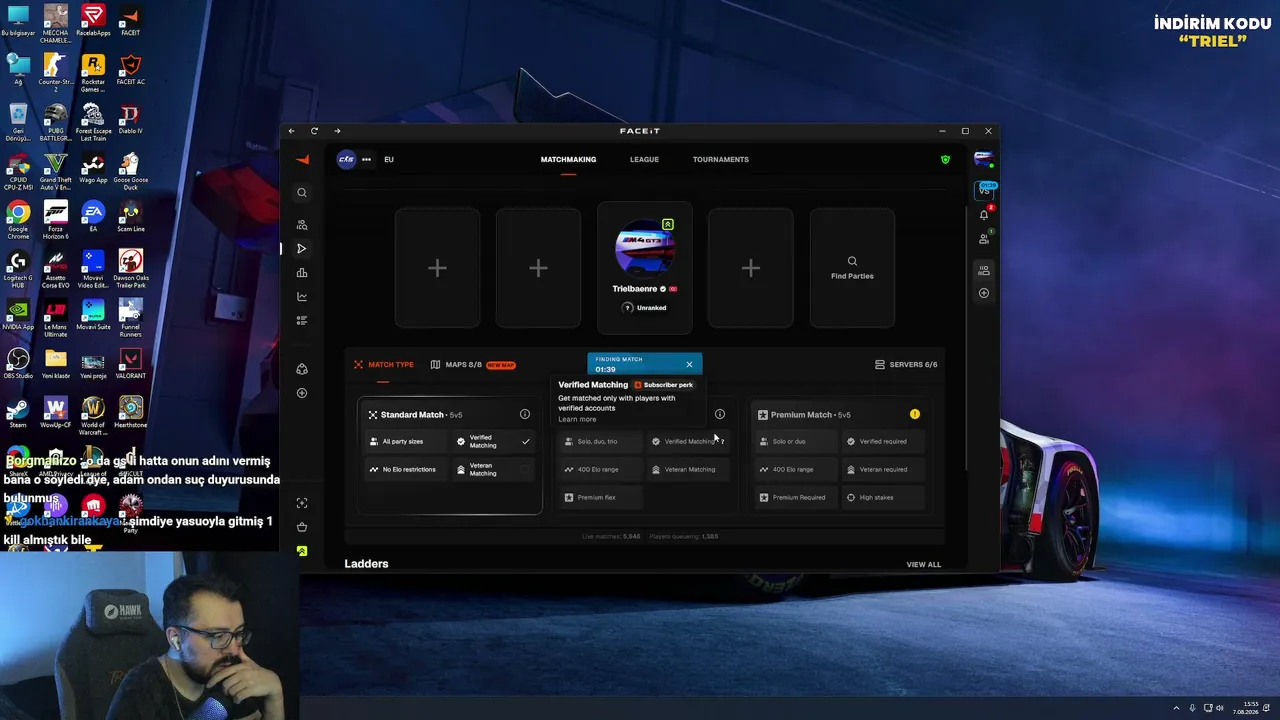Cancel the Finding Match search
Screen dimensions: 1280x720
coord(689,365)
